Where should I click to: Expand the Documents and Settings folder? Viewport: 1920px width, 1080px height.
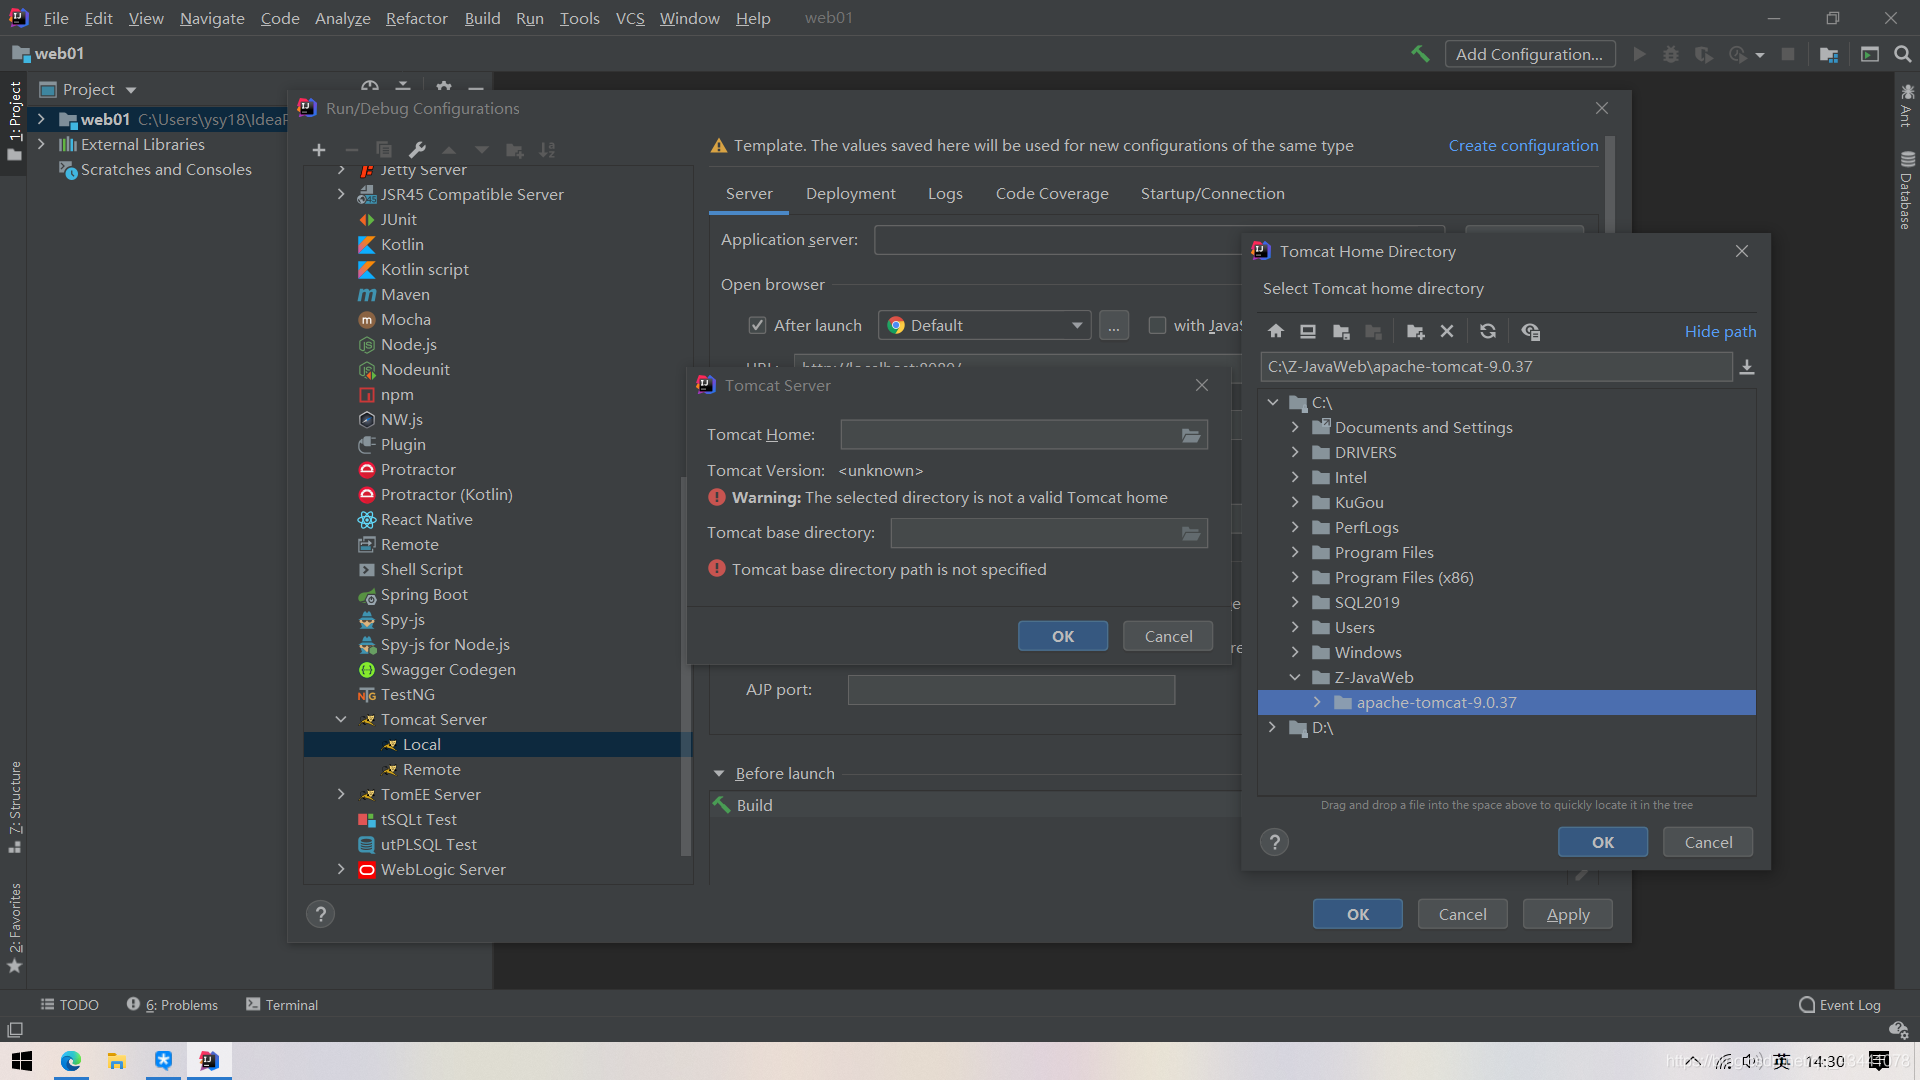(1295, 427)
